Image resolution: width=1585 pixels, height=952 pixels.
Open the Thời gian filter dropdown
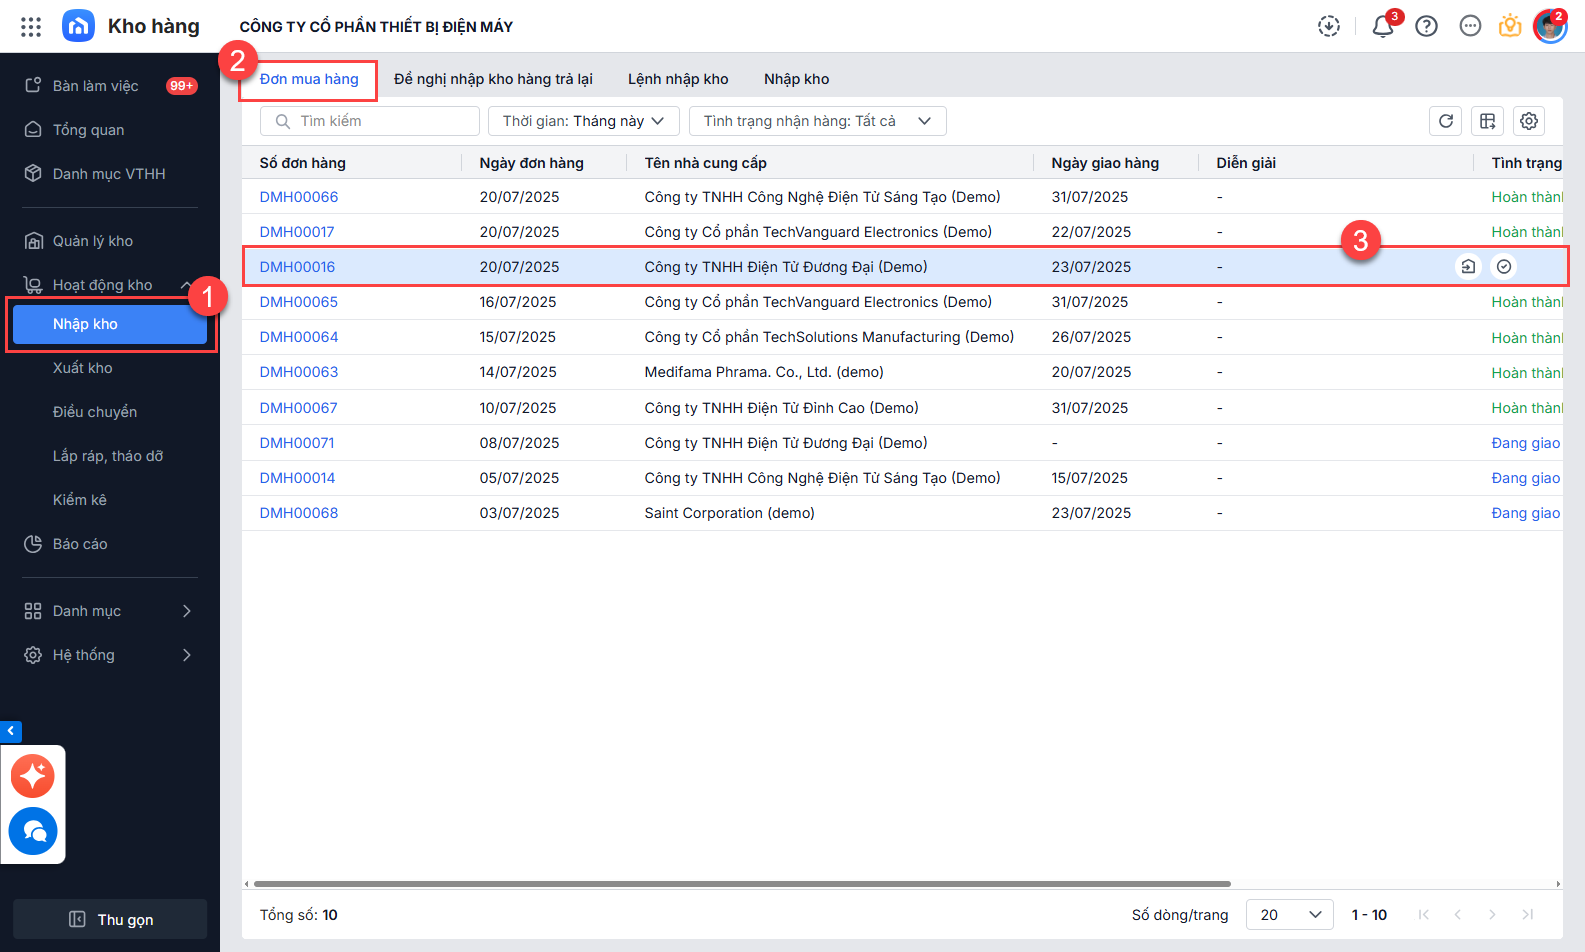[583, 121]
